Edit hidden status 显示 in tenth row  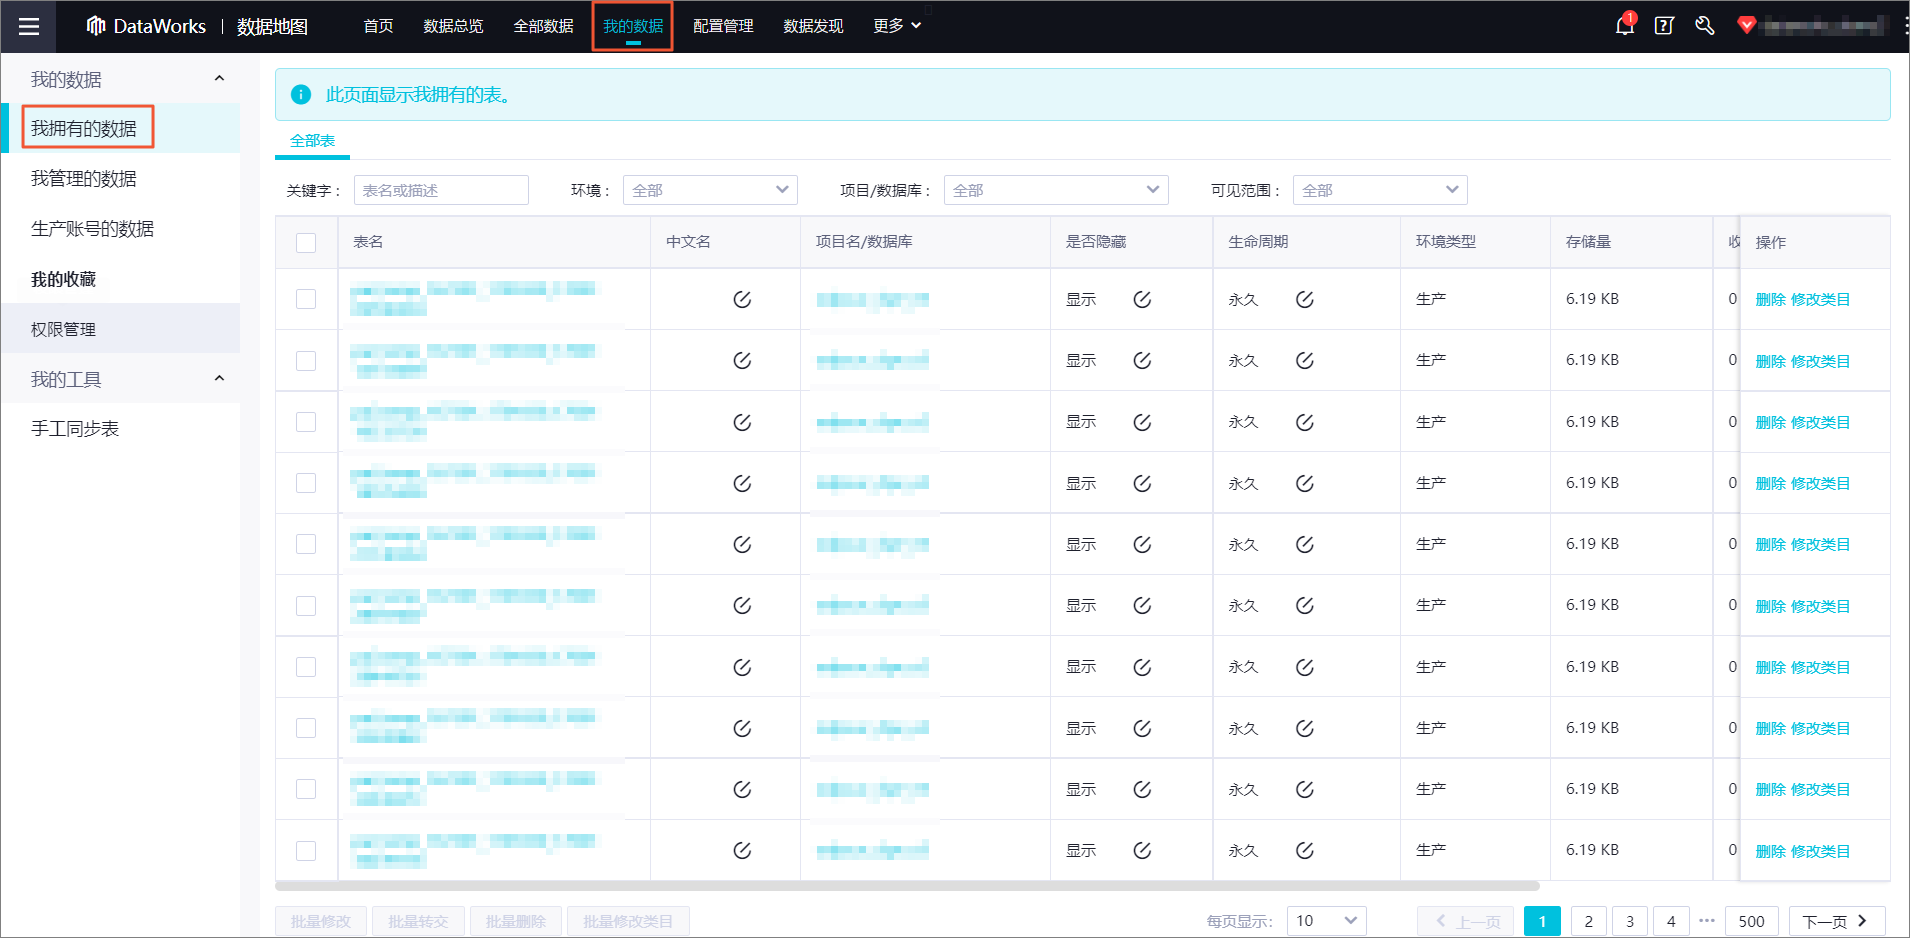1142,850
